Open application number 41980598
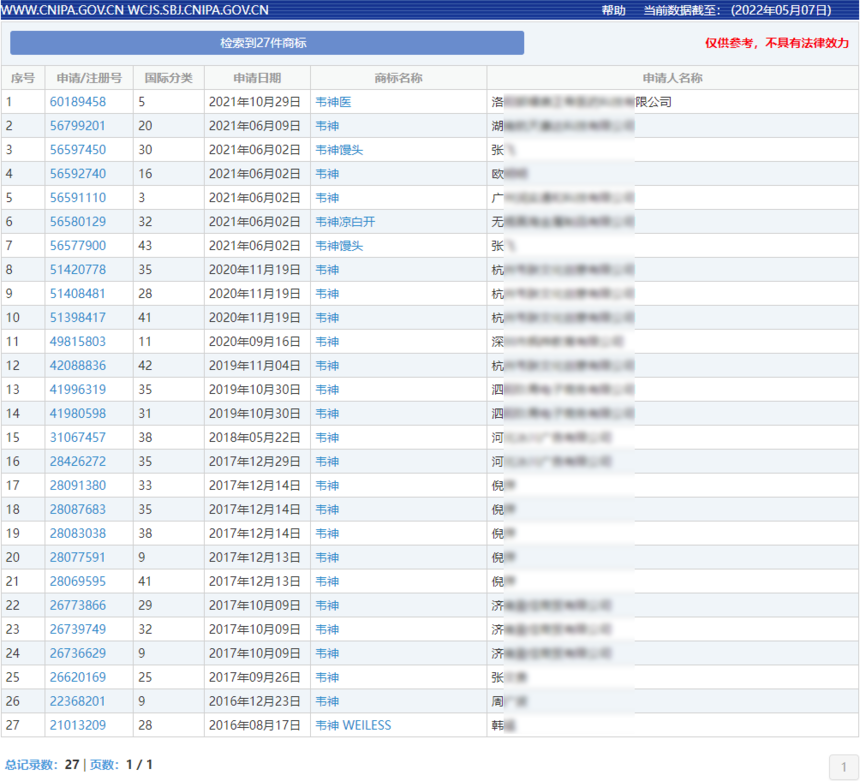Image resolution: width=860 pixels, height=781 pixels. click(78, 414)
